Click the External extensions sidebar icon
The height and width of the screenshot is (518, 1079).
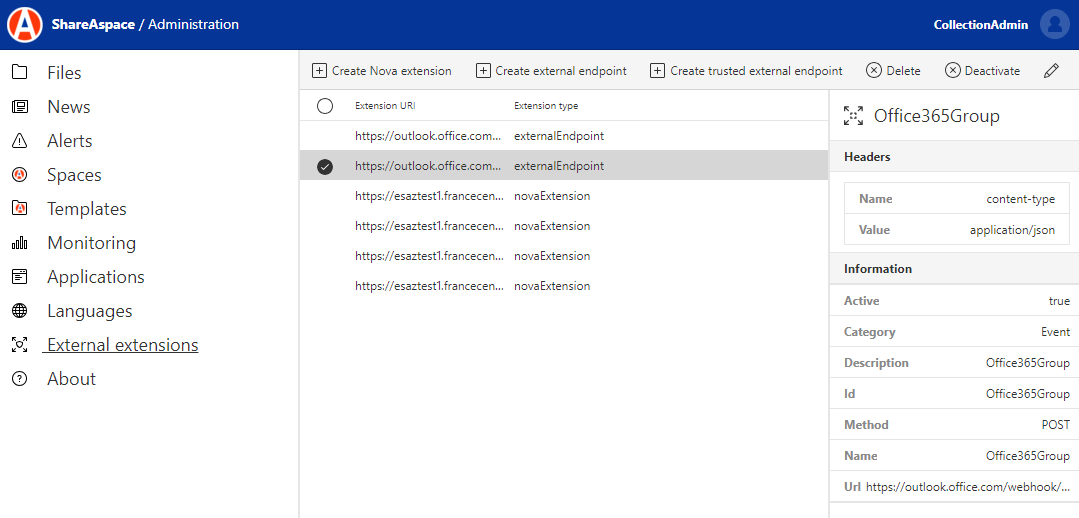pos(19,345)
